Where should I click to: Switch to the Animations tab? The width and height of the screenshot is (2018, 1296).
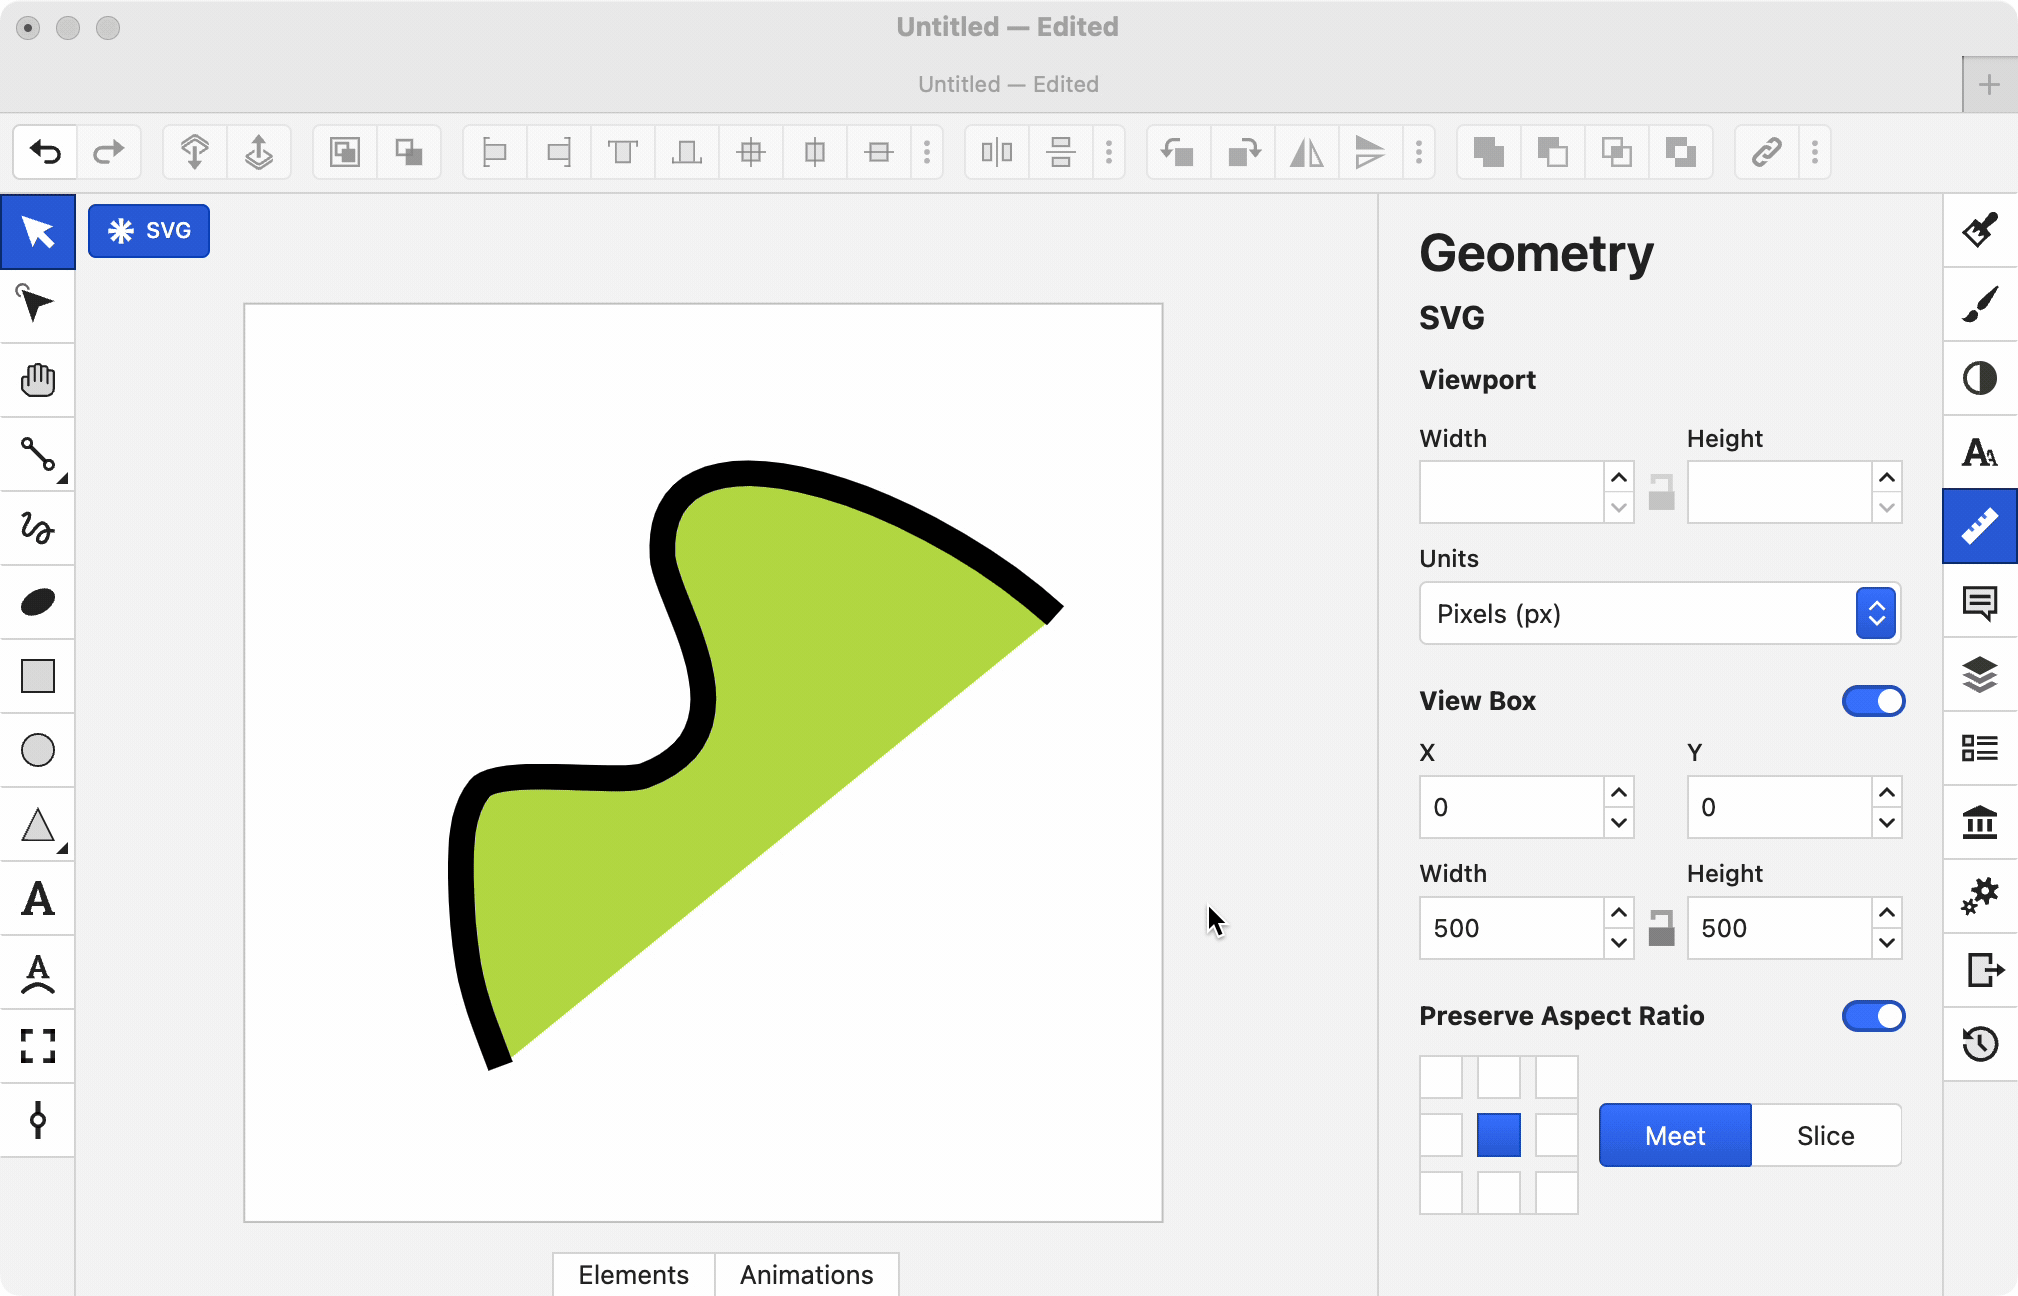[x=806, y=1274]
